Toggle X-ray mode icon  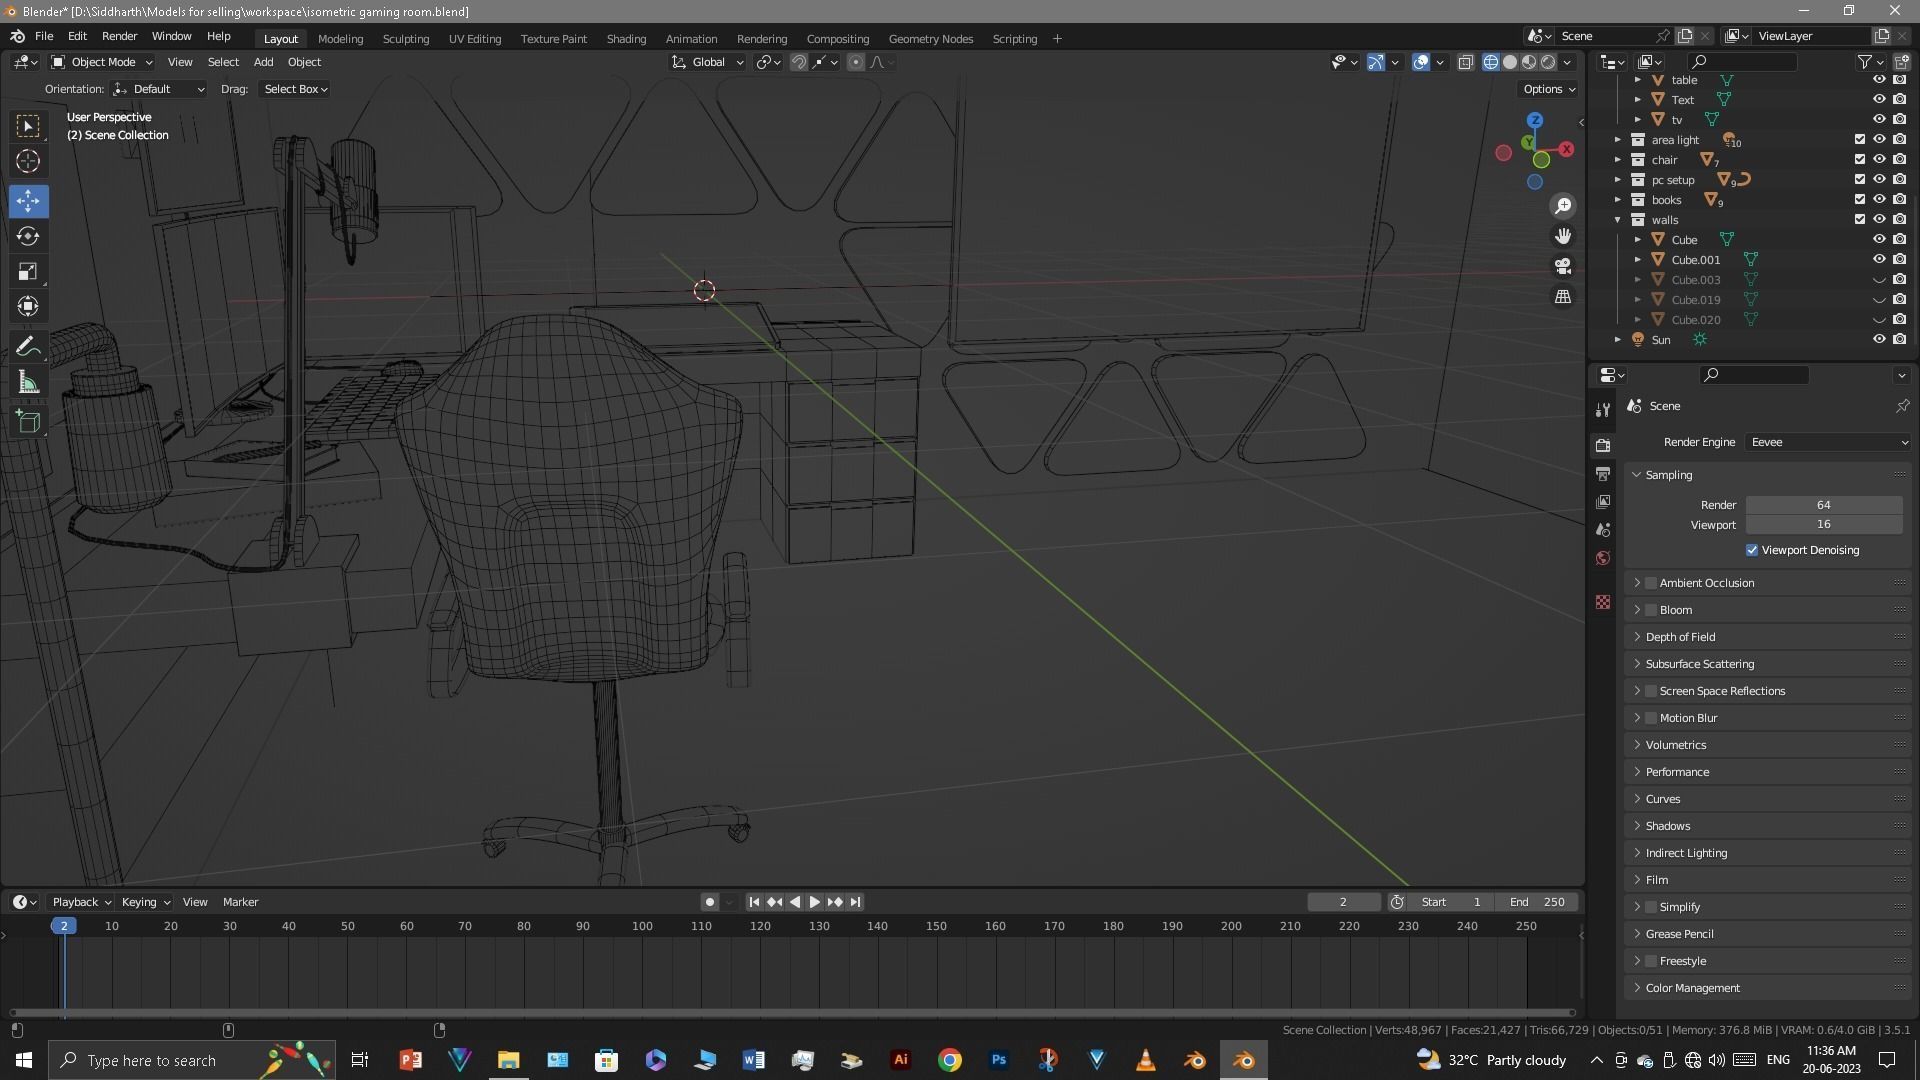point(1465,62)
